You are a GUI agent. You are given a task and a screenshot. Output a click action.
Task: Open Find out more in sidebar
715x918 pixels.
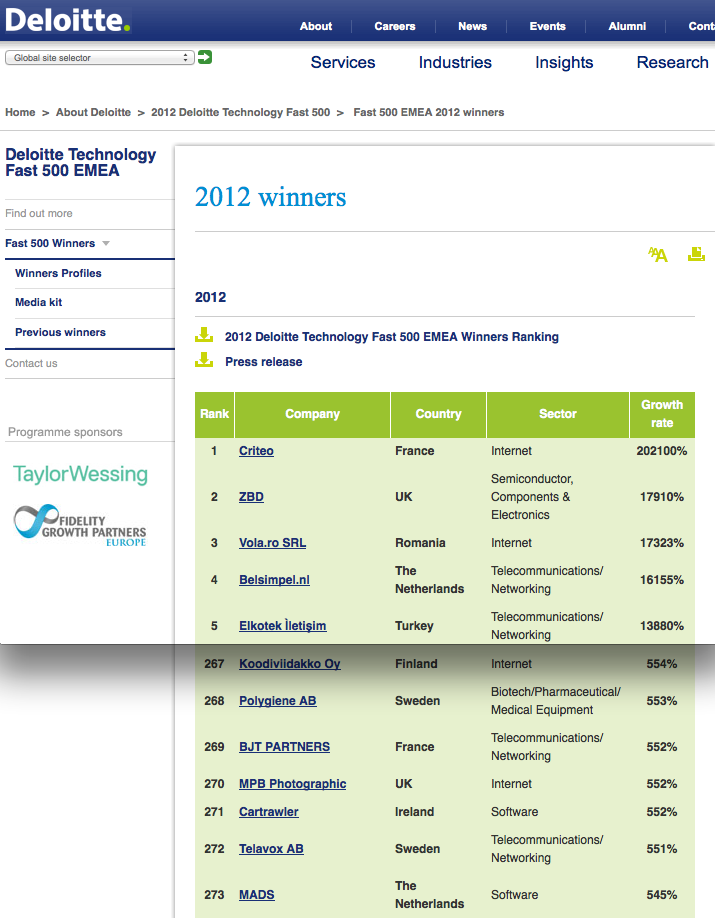39,213
